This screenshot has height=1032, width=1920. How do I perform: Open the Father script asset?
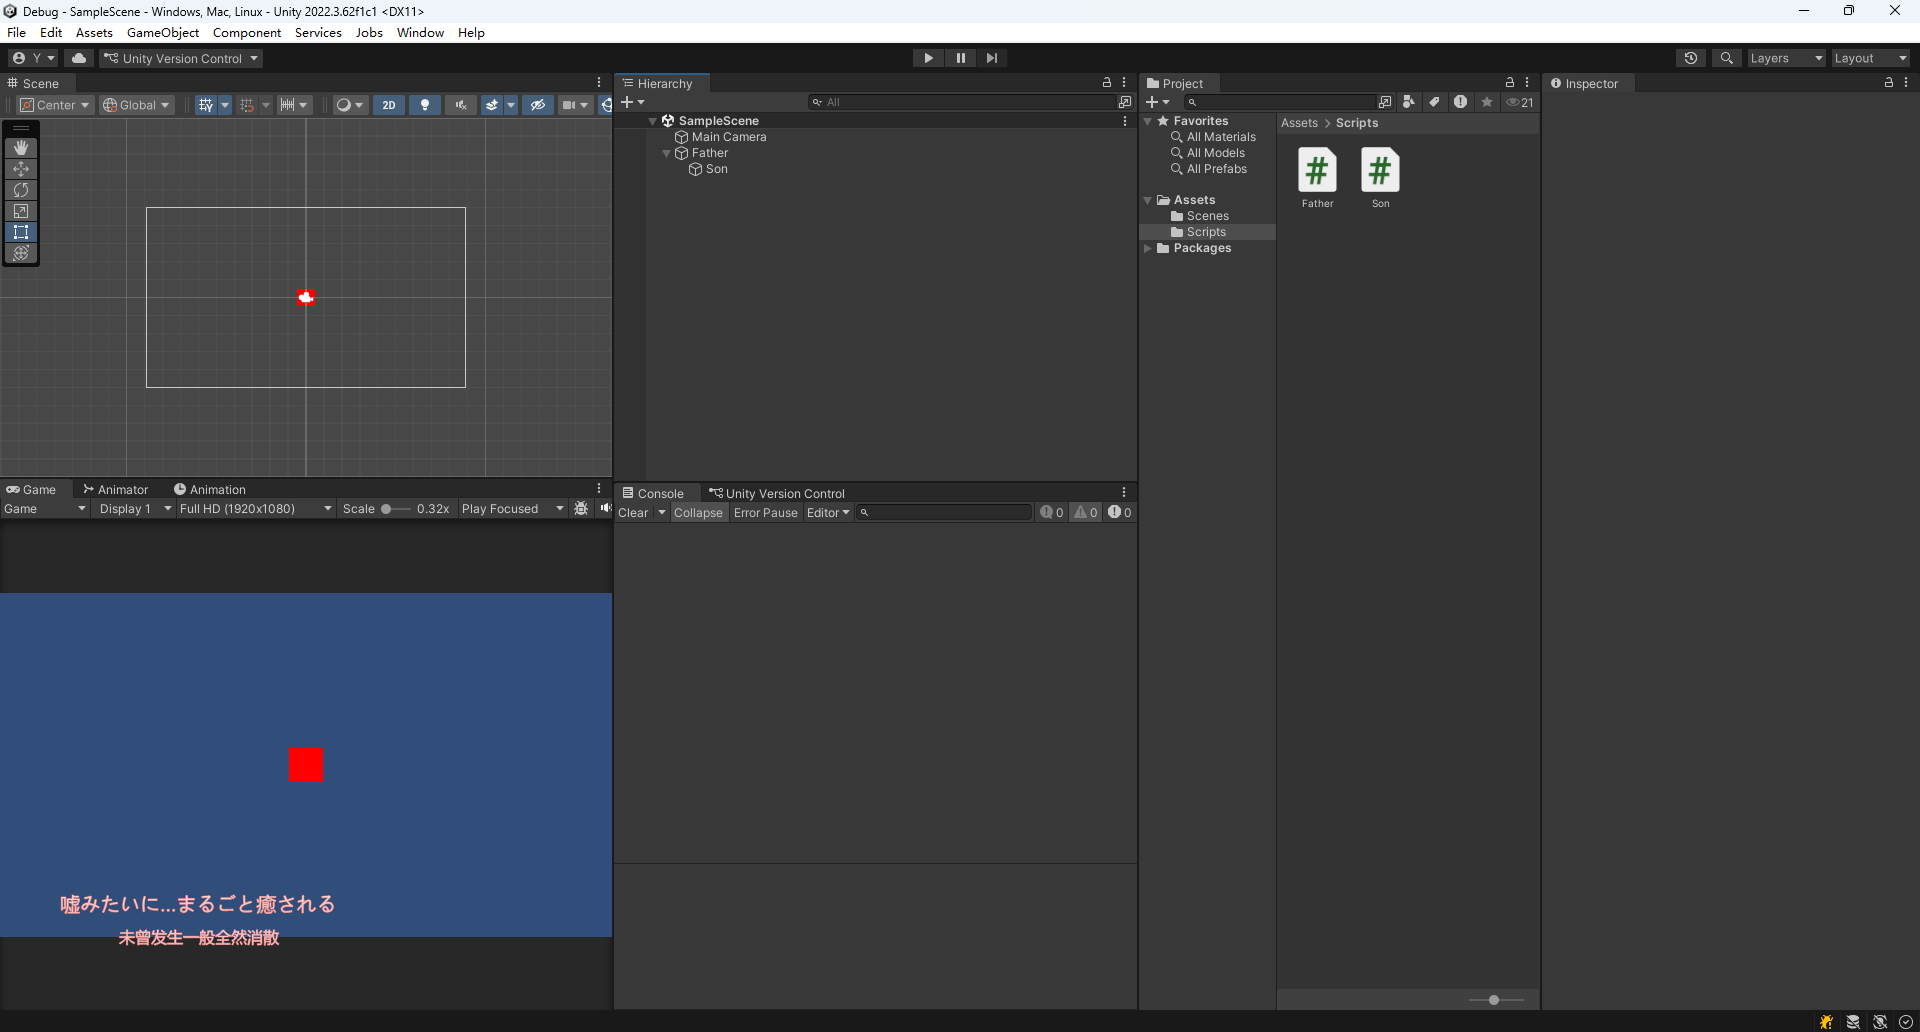1317,172
